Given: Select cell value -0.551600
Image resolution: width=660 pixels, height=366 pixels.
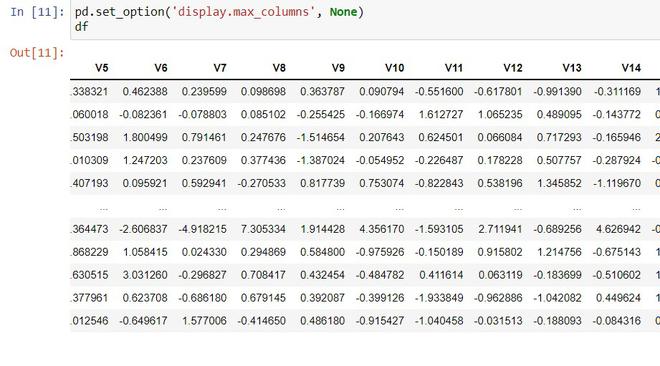Looking at the screenshot, I should (x=439, y=91).
